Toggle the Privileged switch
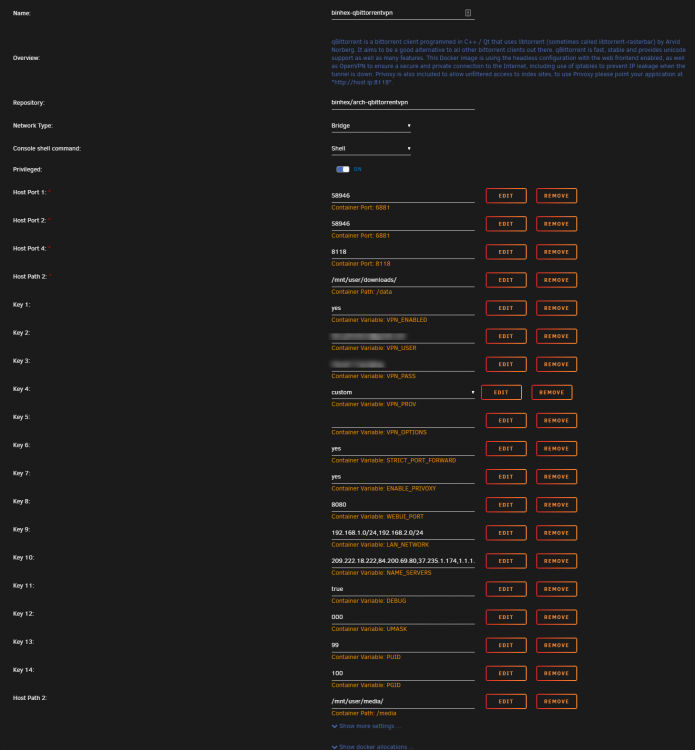The width and height of the screenshot is (695, 750). (342, 169)
